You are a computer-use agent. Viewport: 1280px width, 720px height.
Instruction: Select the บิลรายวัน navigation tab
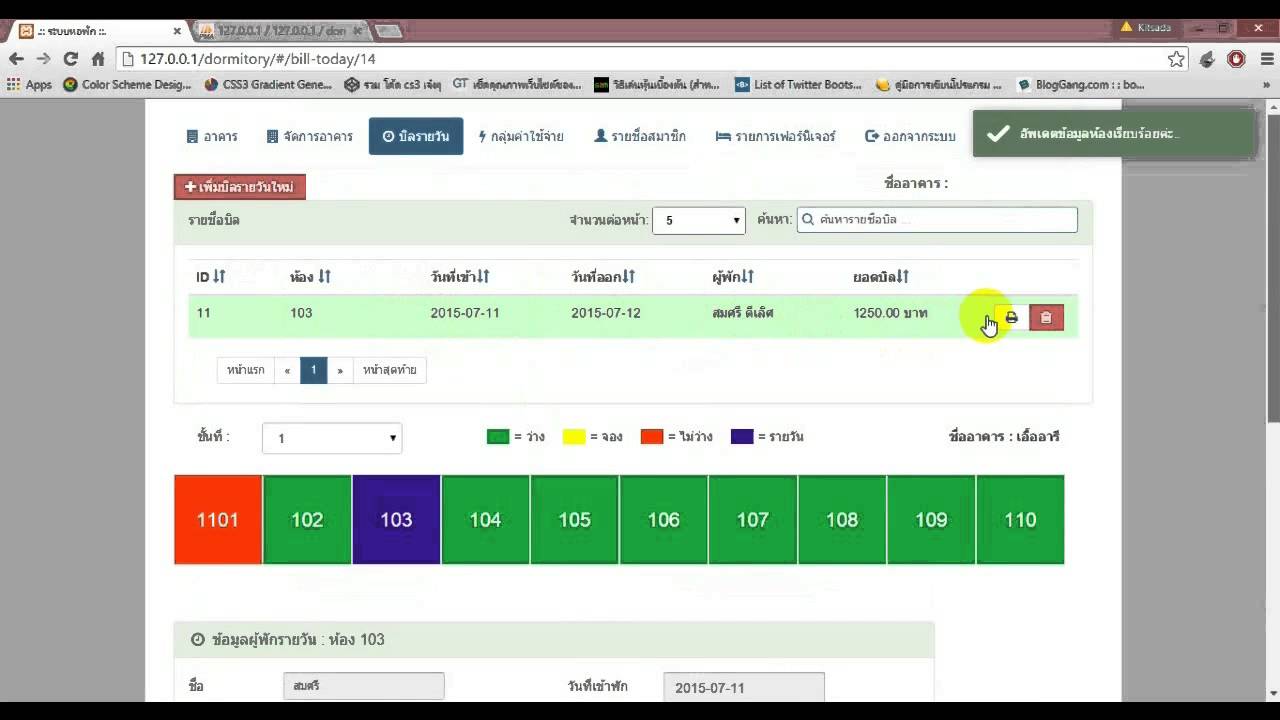[x=416, y=136]
